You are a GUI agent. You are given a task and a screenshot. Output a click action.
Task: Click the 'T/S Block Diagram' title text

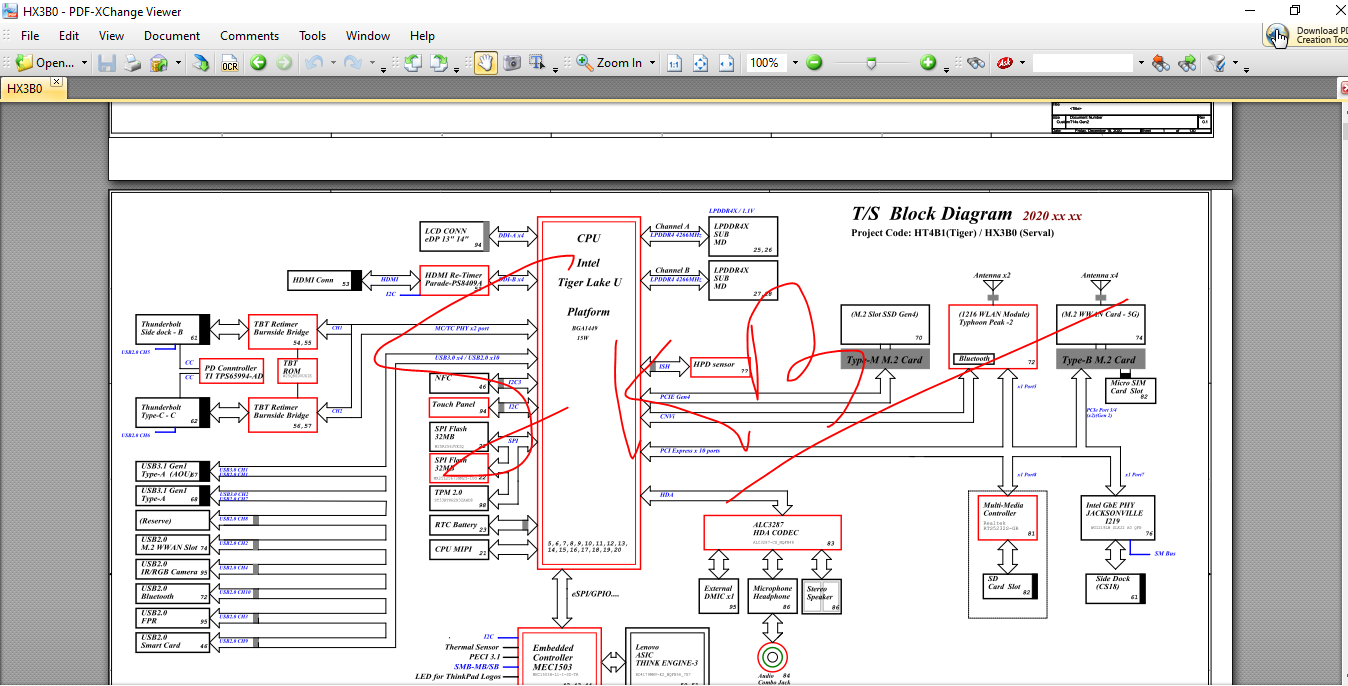pyautogui.click(x=932, y=213)
